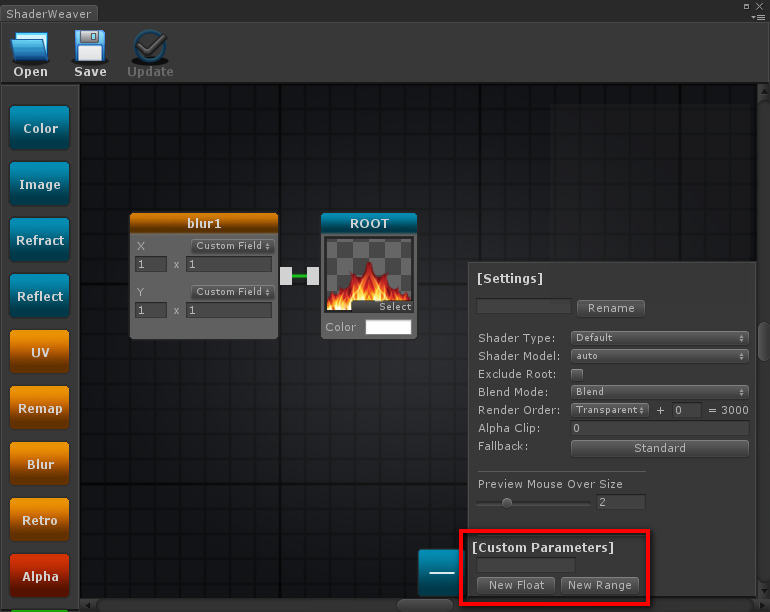The width and height of the screenshot is (770, 612).
Task: Click the New Range button
Action: [x=600, y=585]
